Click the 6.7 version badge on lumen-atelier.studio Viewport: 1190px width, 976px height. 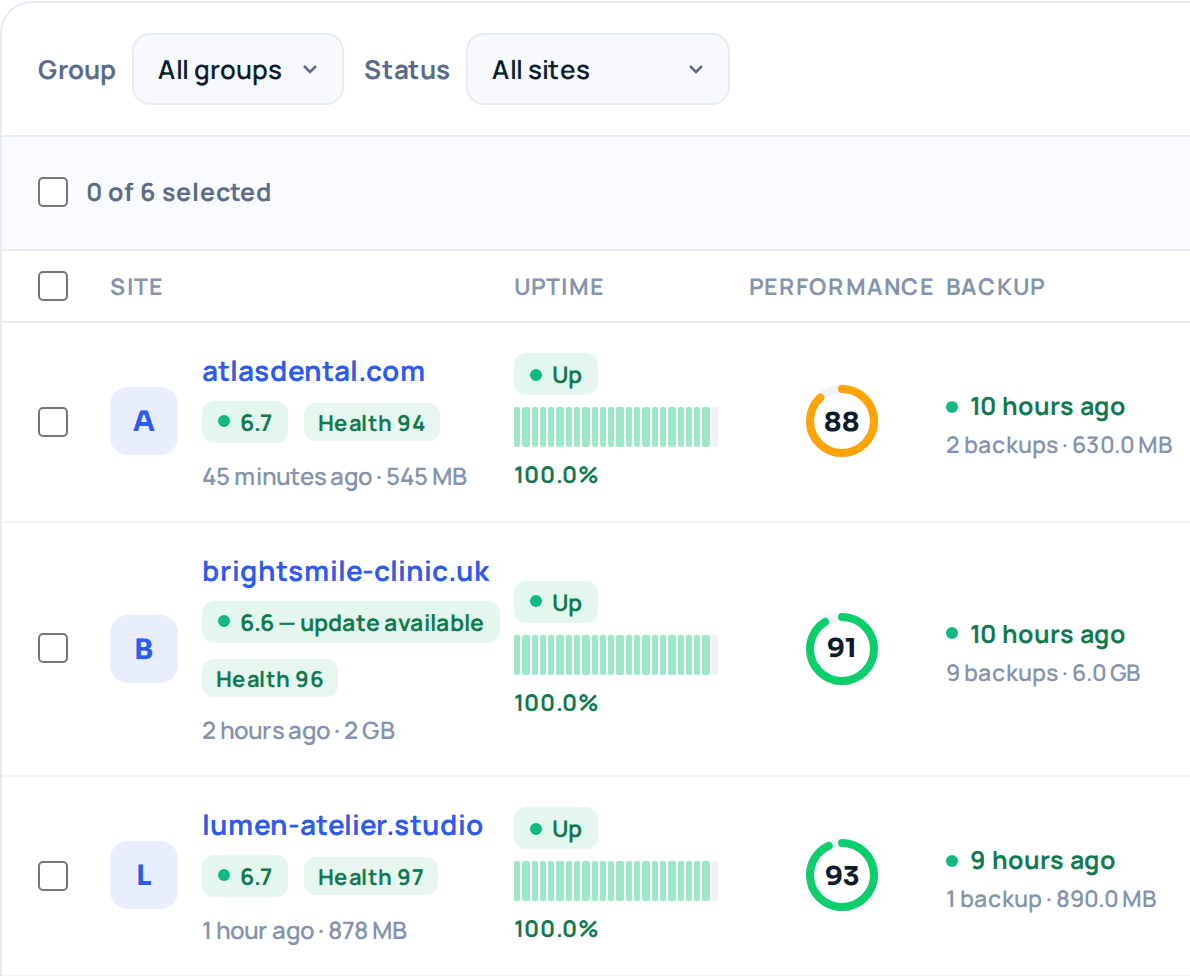(244, 877)
